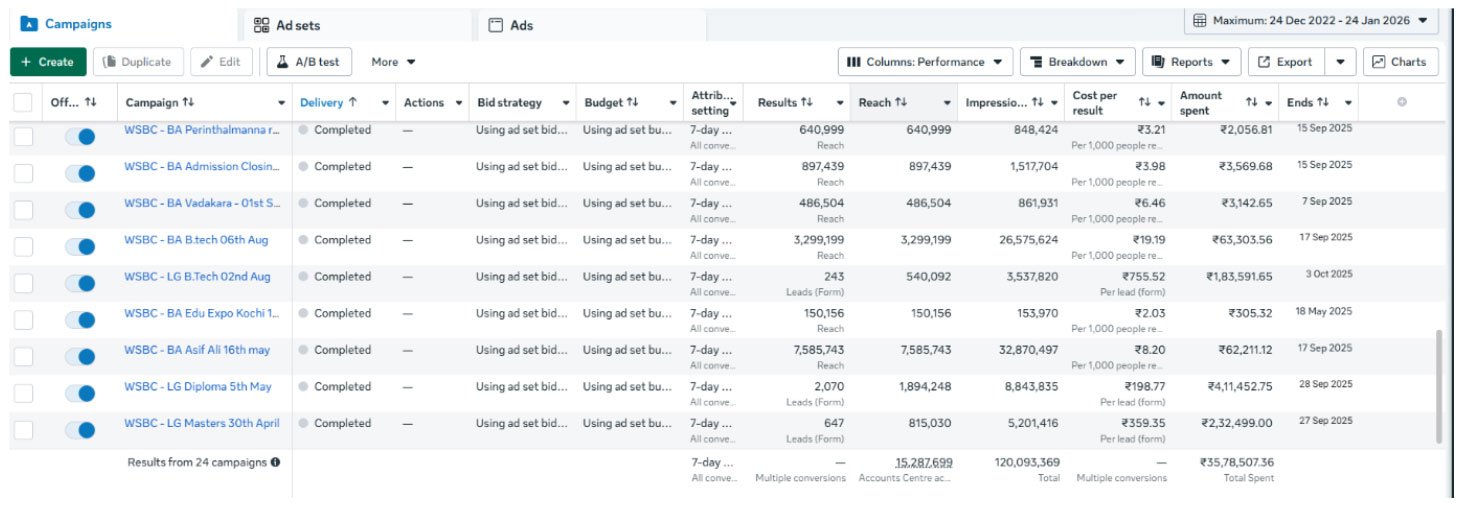Sort by Amount spent arrows icon
Viewport: 1459px width, 505px height.
click(1251, 102)
